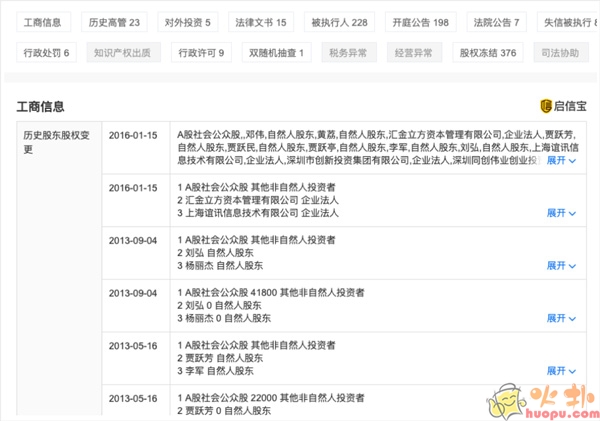600x421 pixels.
Task: Open the 股权冻结 376 tab
Action: (487, 52)
